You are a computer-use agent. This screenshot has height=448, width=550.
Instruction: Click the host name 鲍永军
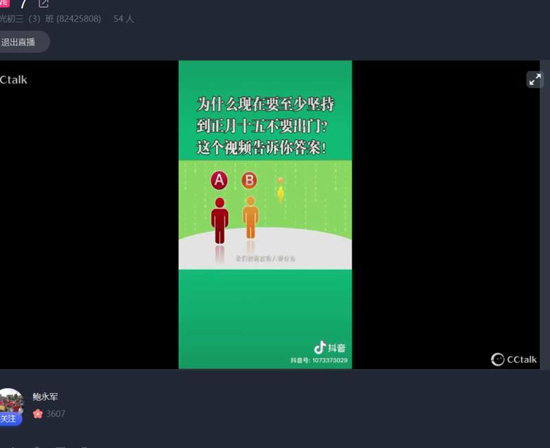pos(45,397)
